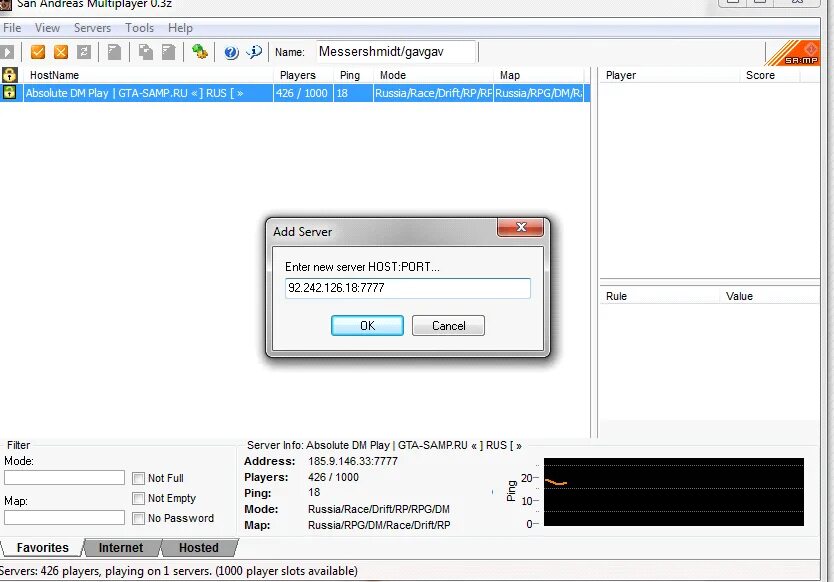Open Settings via the green gear icon

click(200, 52)
